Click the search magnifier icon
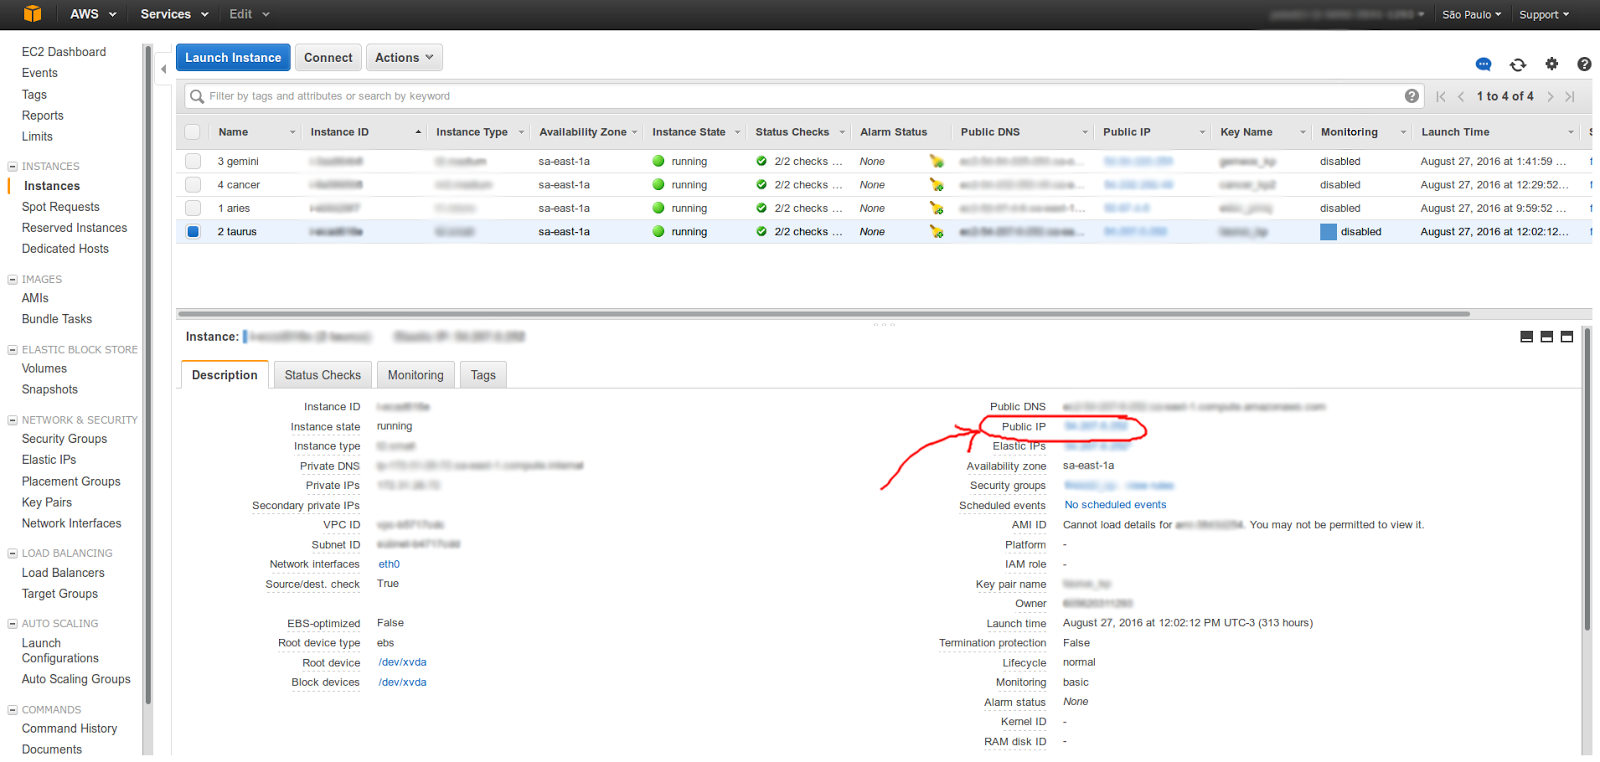Screen dimensions: 1600x762 point(197,96)
